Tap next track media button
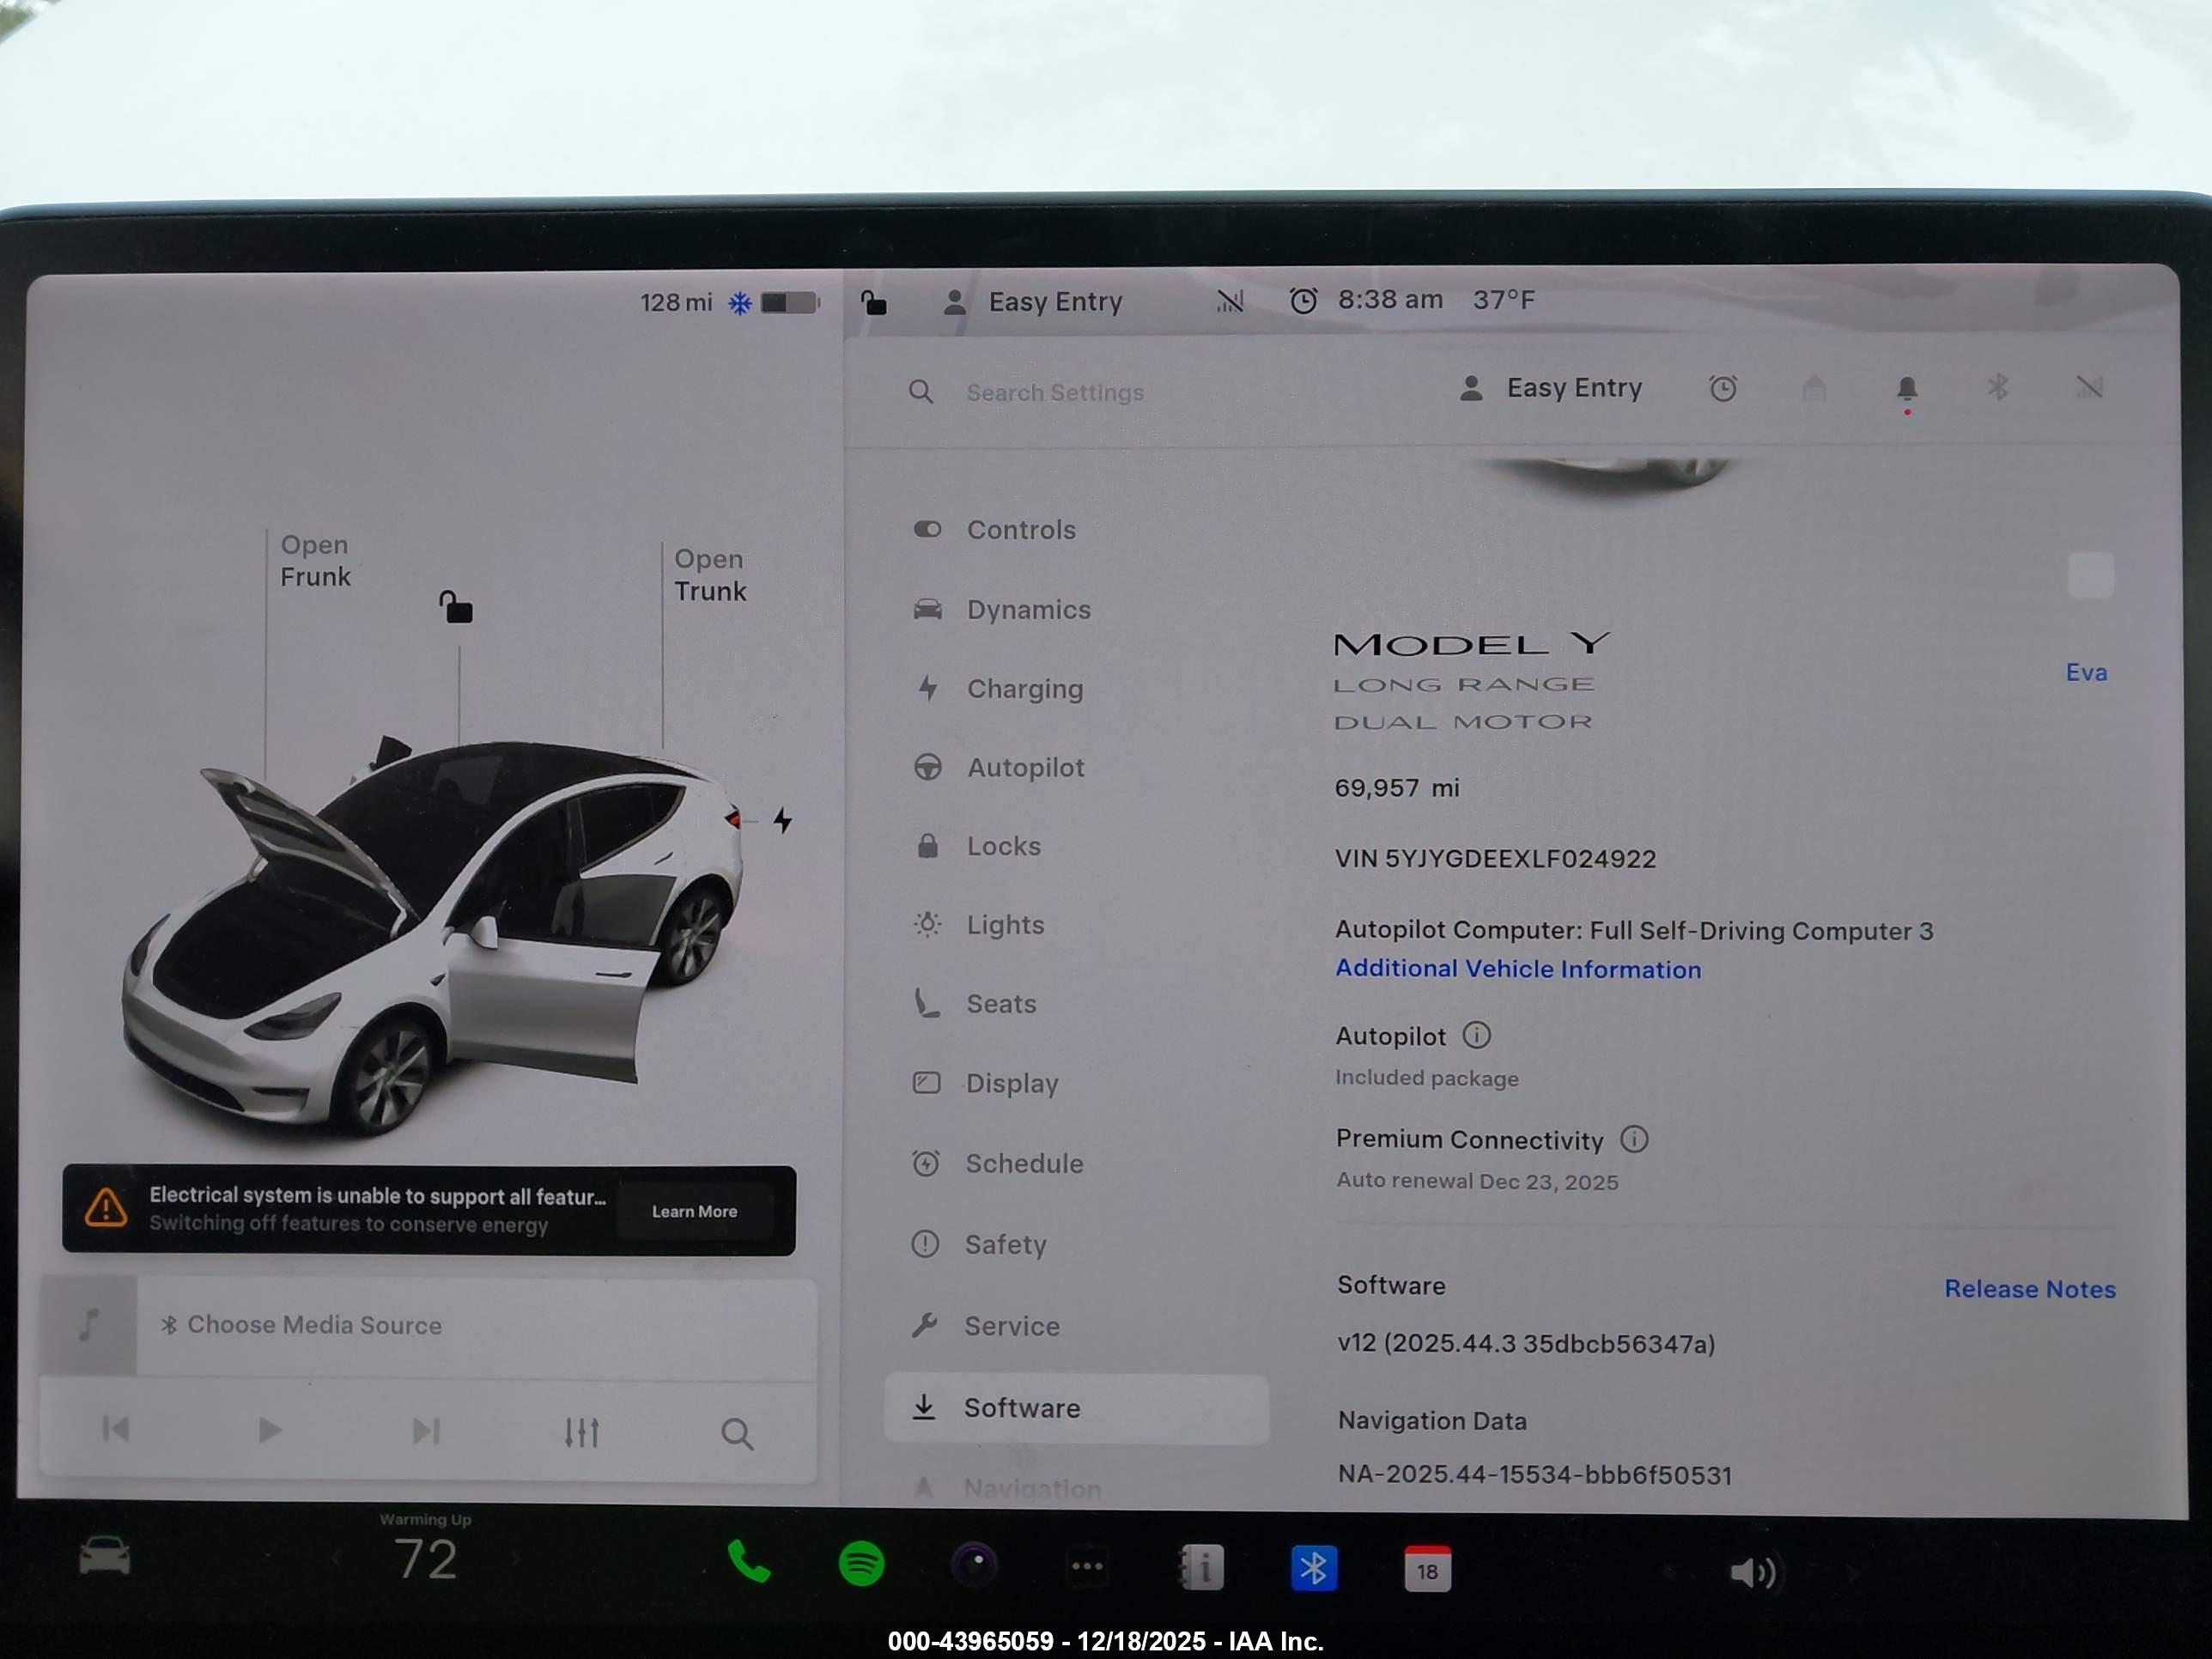Viewport: 2212px width, 1659px height. [x=426, y=1431]
